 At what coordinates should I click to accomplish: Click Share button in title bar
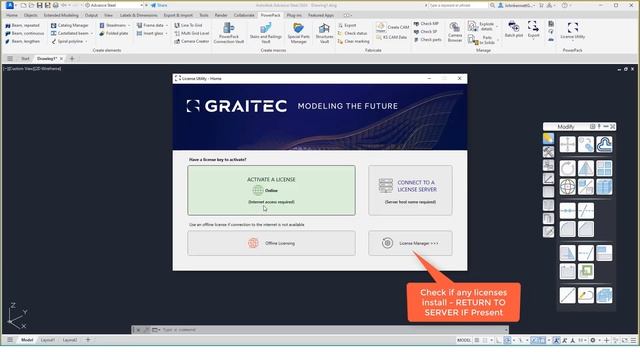pyautogui.click(x=159, y=5)
